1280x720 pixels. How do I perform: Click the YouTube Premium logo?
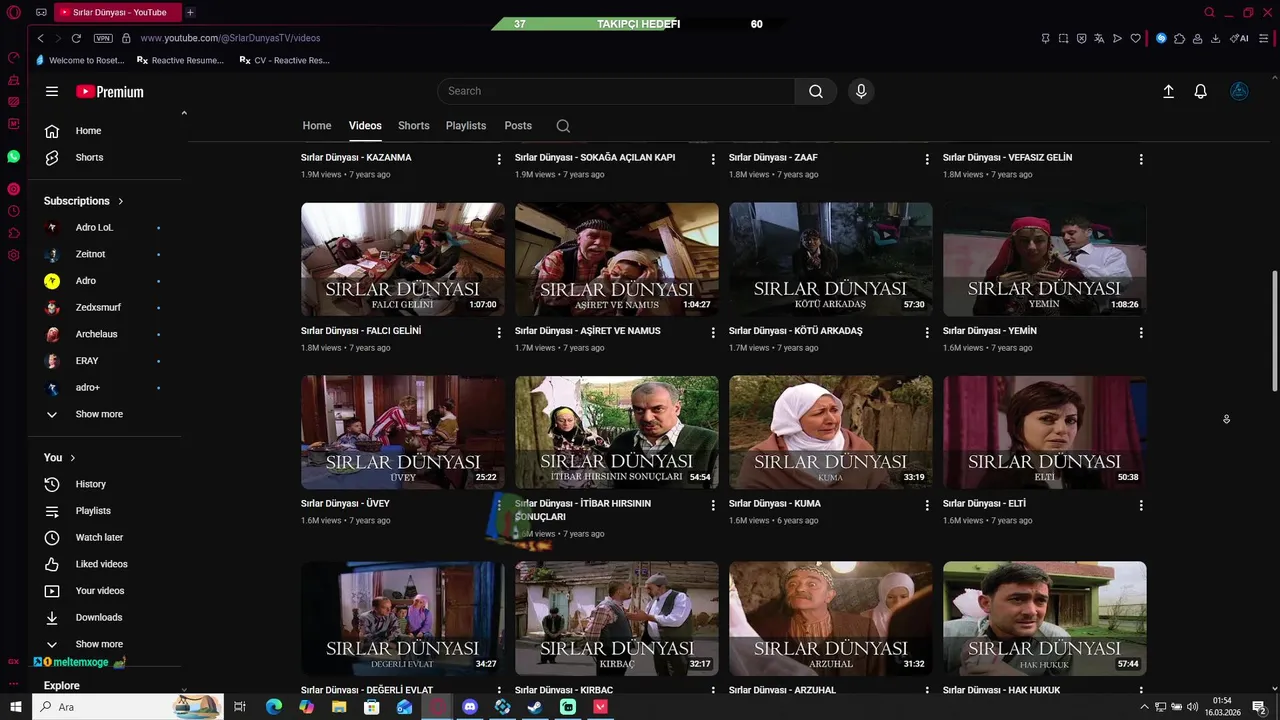(x=110, y=91)
